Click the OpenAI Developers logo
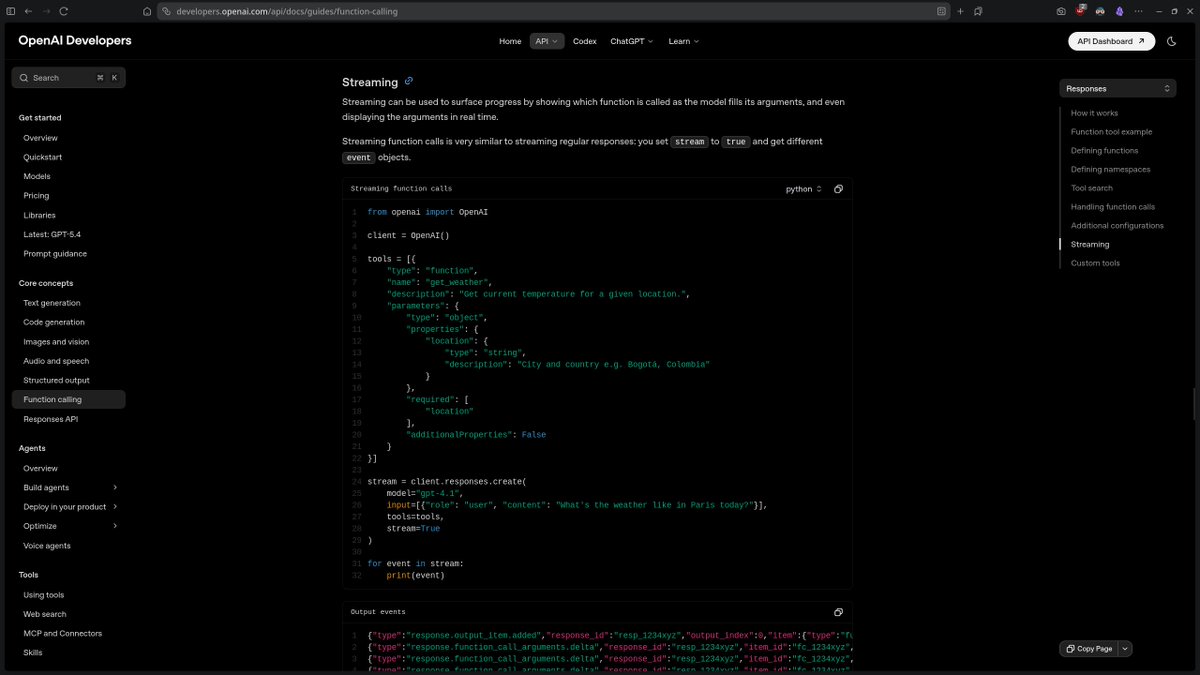The height and width of the screenshot is (675, 1200). [75, 41]
